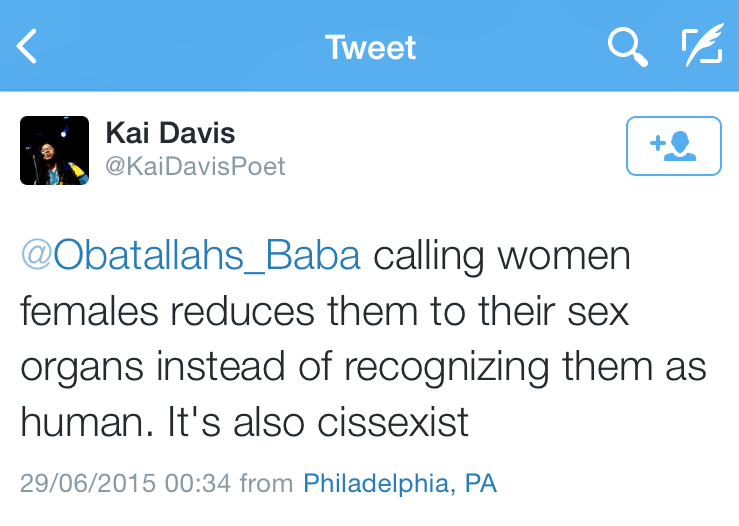This screenshot has width=739, height=526.
Task: Tap the Tweet header title
Action: (x=370, y=47)
